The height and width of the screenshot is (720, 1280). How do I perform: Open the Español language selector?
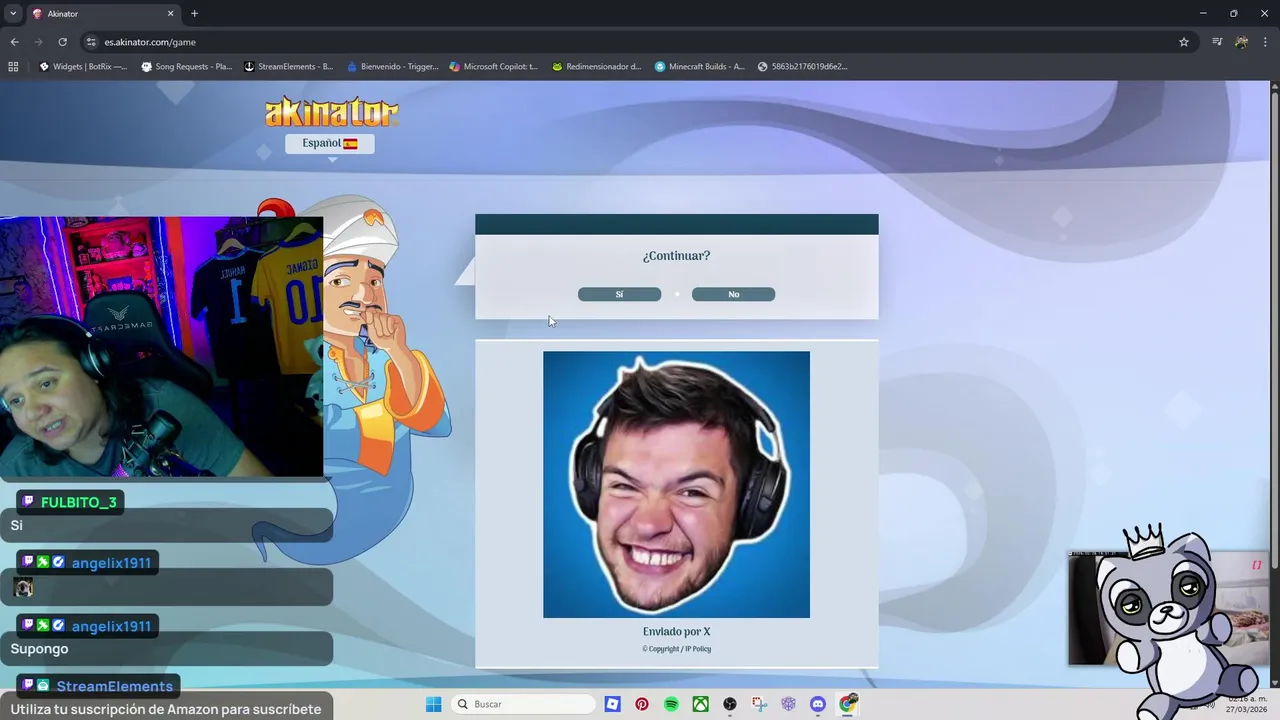pos(330,143)
